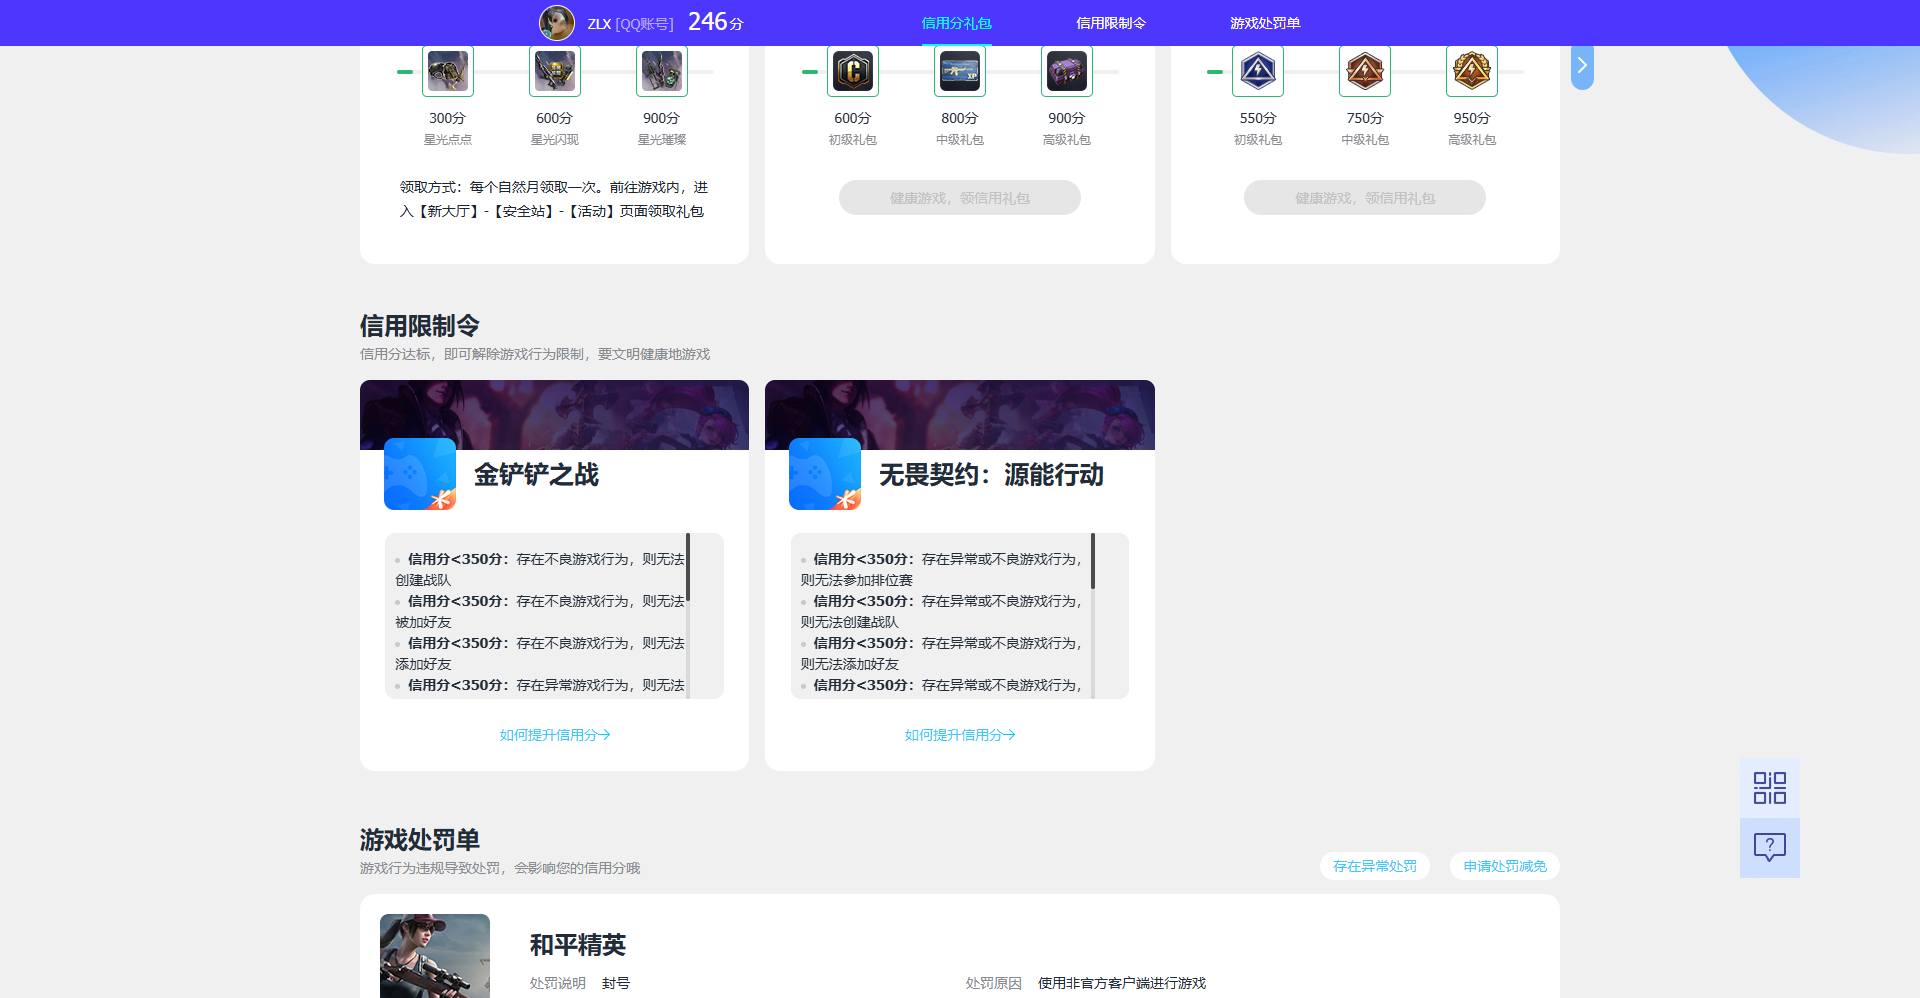Click the 无畏契约 banner image

[960, 415]
